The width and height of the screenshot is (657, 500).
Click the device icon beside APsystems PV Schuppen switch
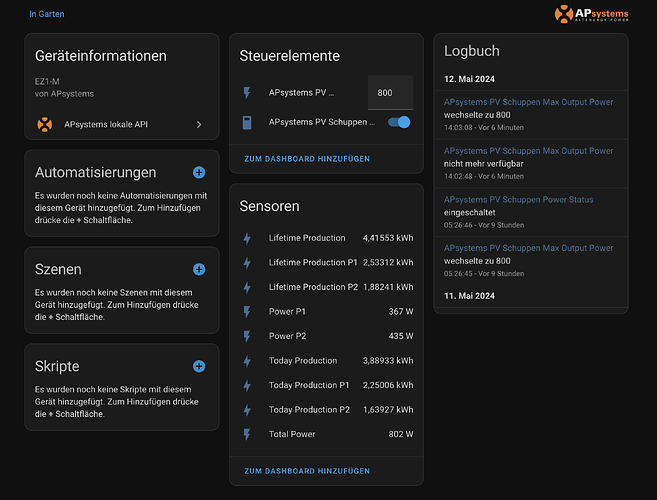click(x=247, y=122)
